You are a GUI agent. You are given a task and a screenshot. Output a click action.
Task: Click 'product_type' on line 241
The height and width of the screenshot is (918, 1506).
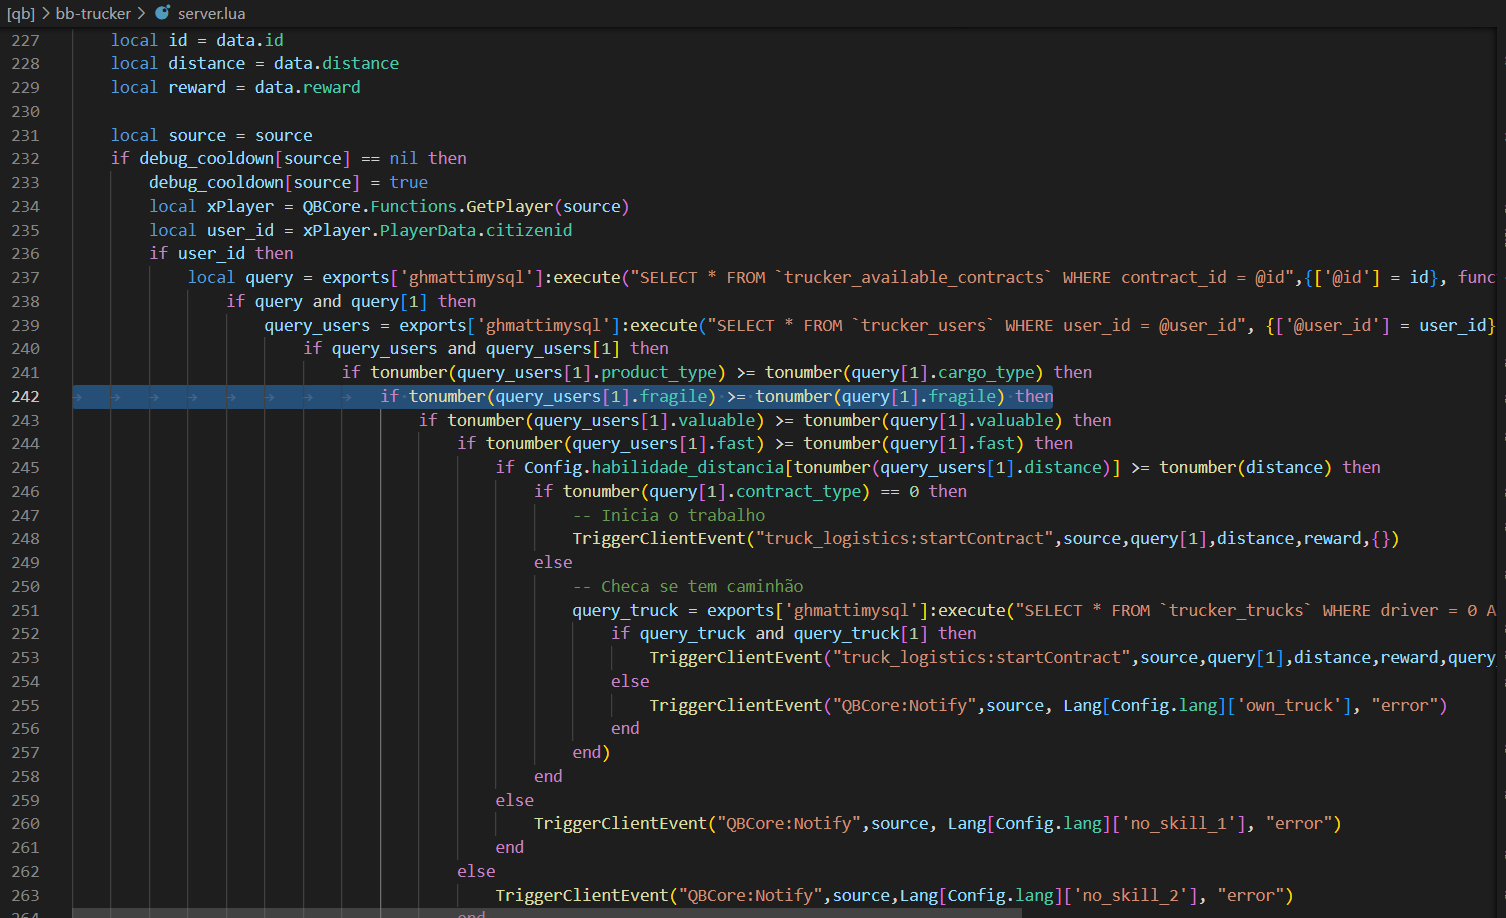(x=659, y=372)
